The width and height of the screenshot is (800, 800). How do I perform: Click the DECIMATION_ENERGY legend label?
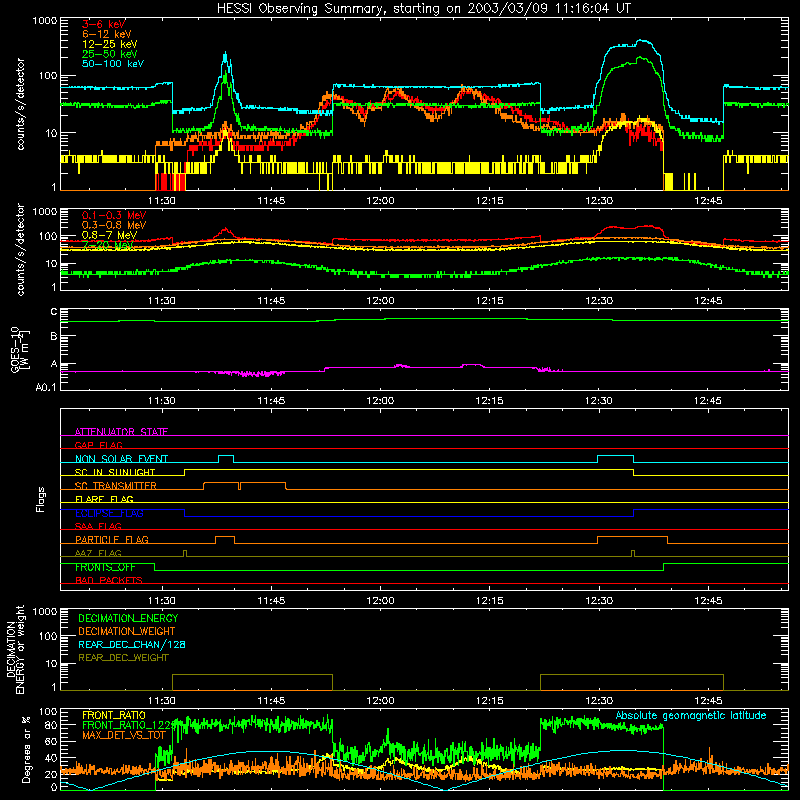click(x=128, y=618)
